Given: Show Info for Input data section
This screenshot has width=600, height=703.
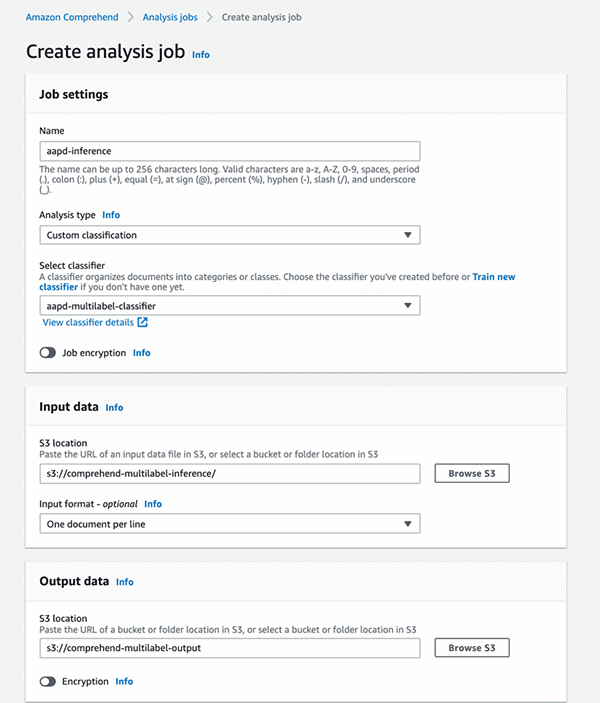Looking at the screenshot, I should (x=115, y=408).
